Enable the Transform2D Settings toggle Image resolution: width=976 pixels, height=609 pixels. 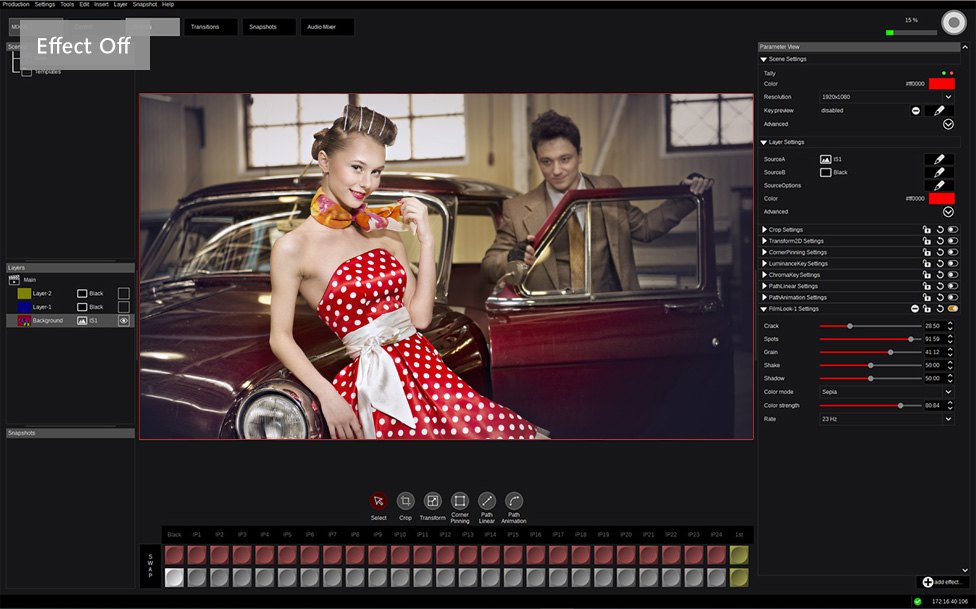point(953,241)
